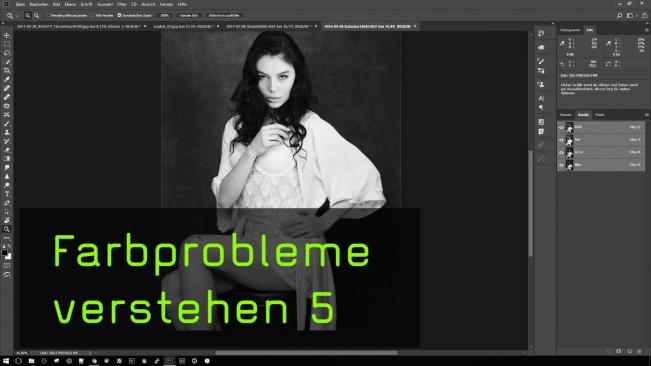
Task: Select the Lasso tool
Action: click(x=7, y=53)
